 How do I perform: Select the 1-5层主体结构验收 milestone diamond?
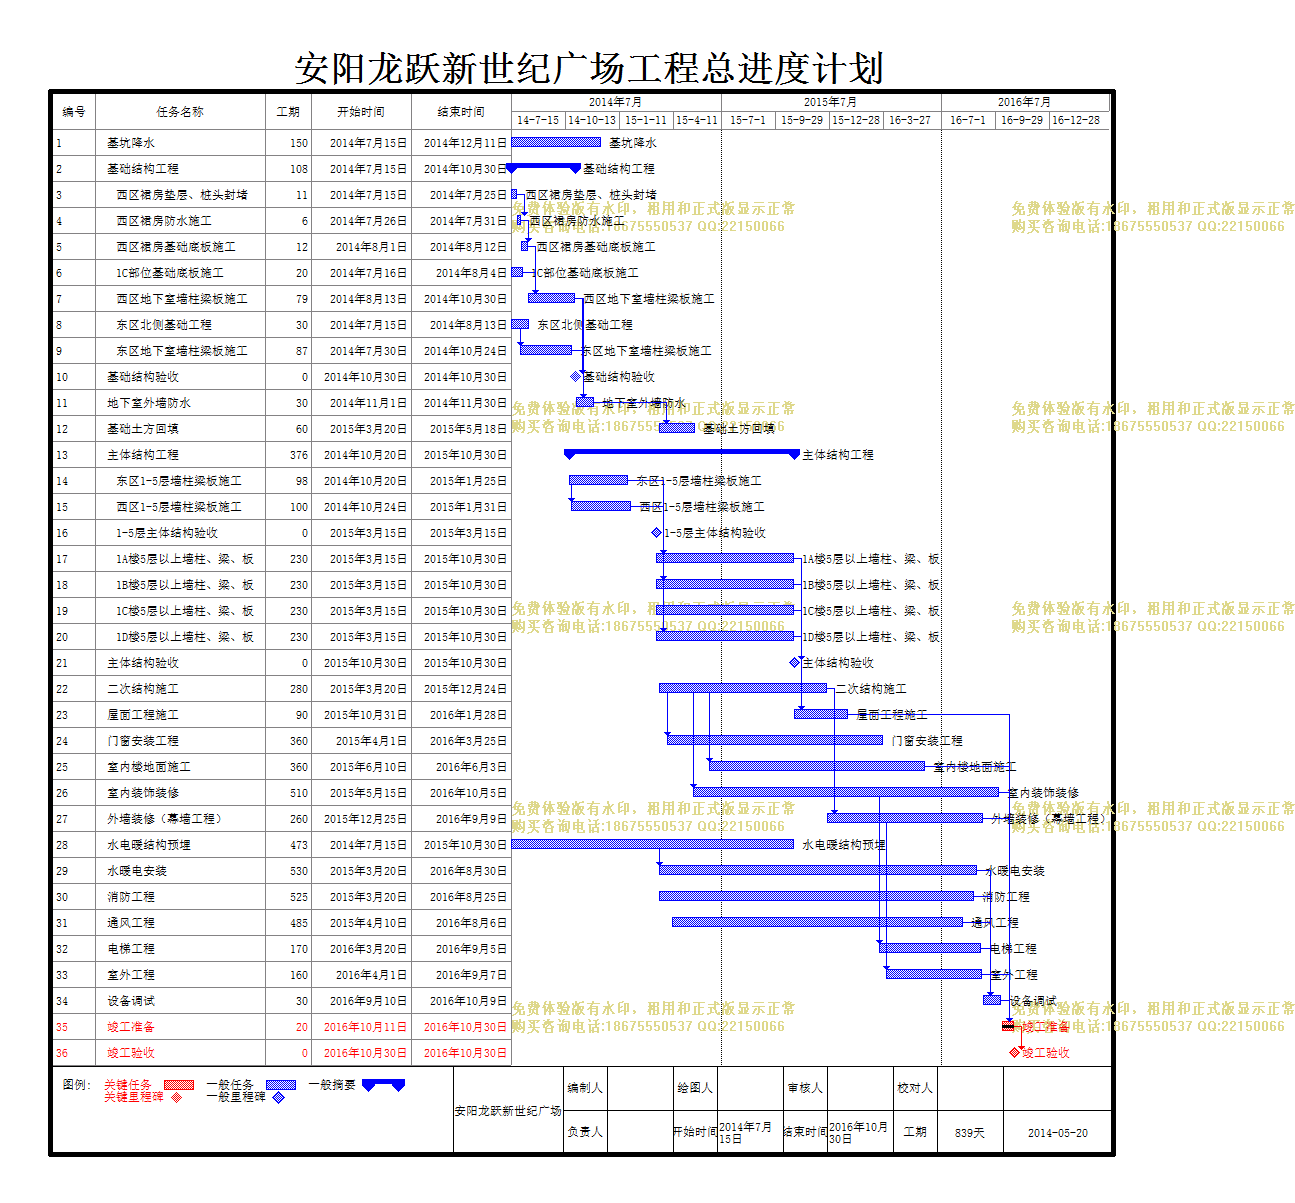tap(657, 533)
